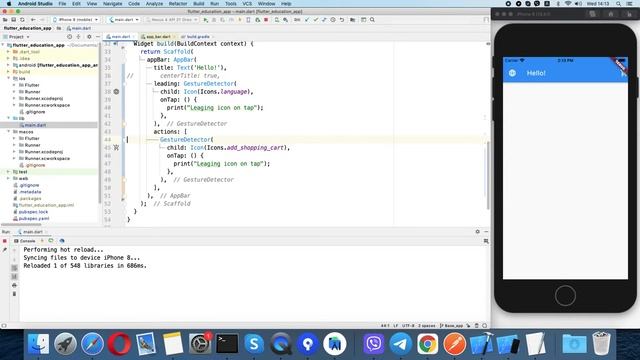This screenshot has height=360, width=640.
Task: Open Viber from the Dock
Action: point(373,344)
